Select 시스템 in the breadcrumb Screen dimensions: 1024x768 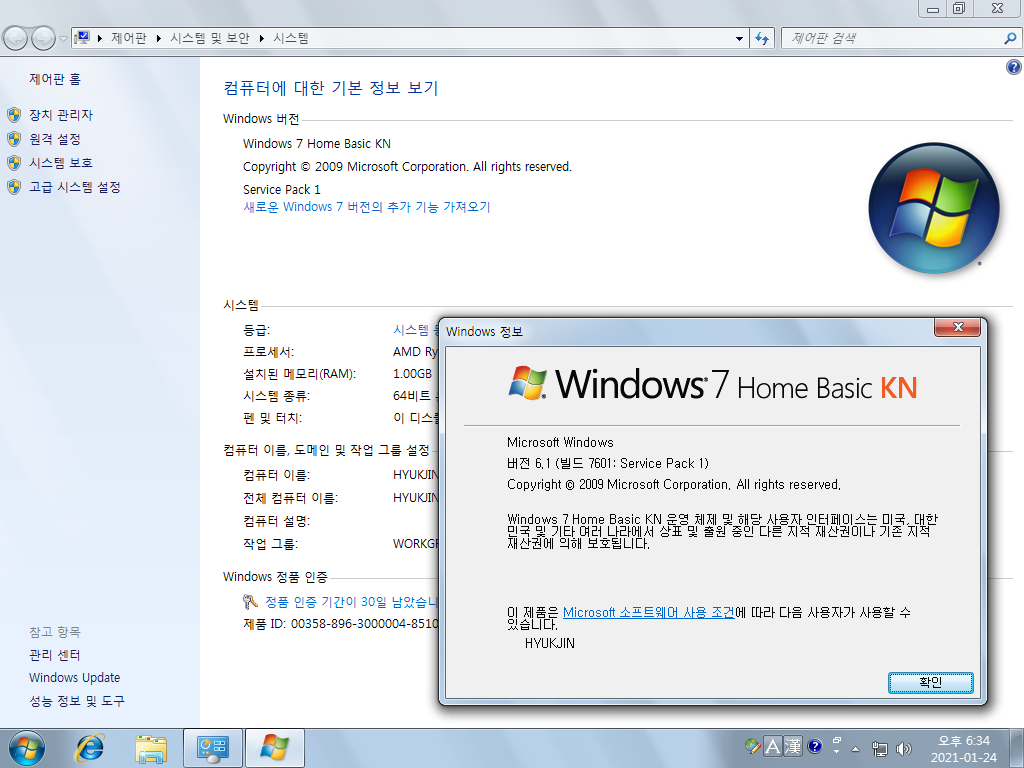coord(291,39)
